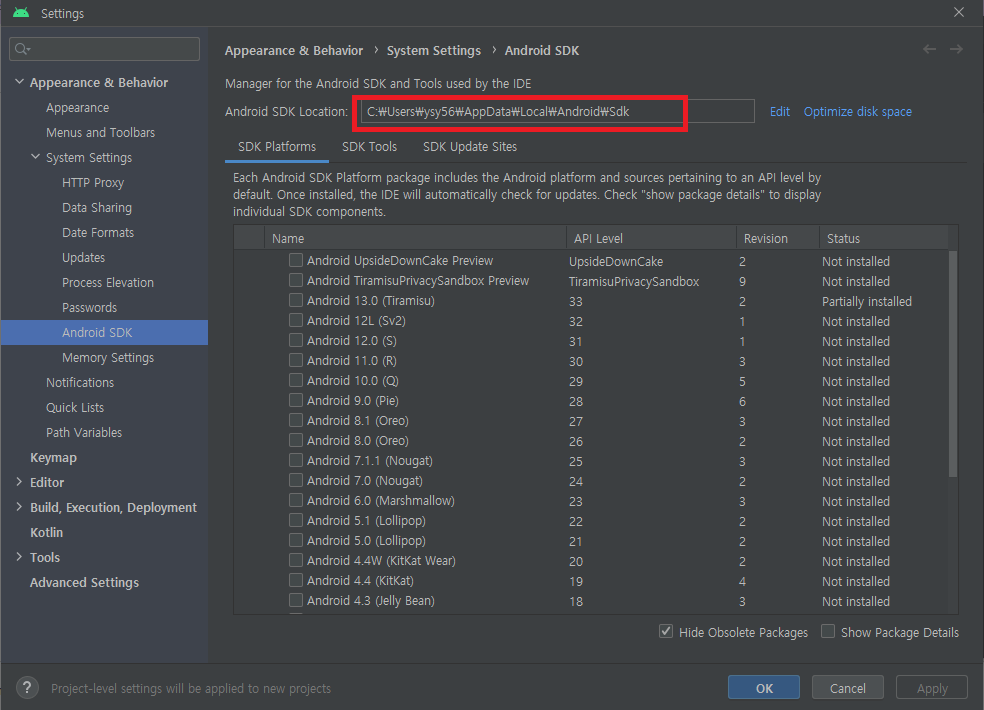This screenshot has width=984, height=710.
Task: Click SDK platforms list scrollbar
Action: pos(953,364)
